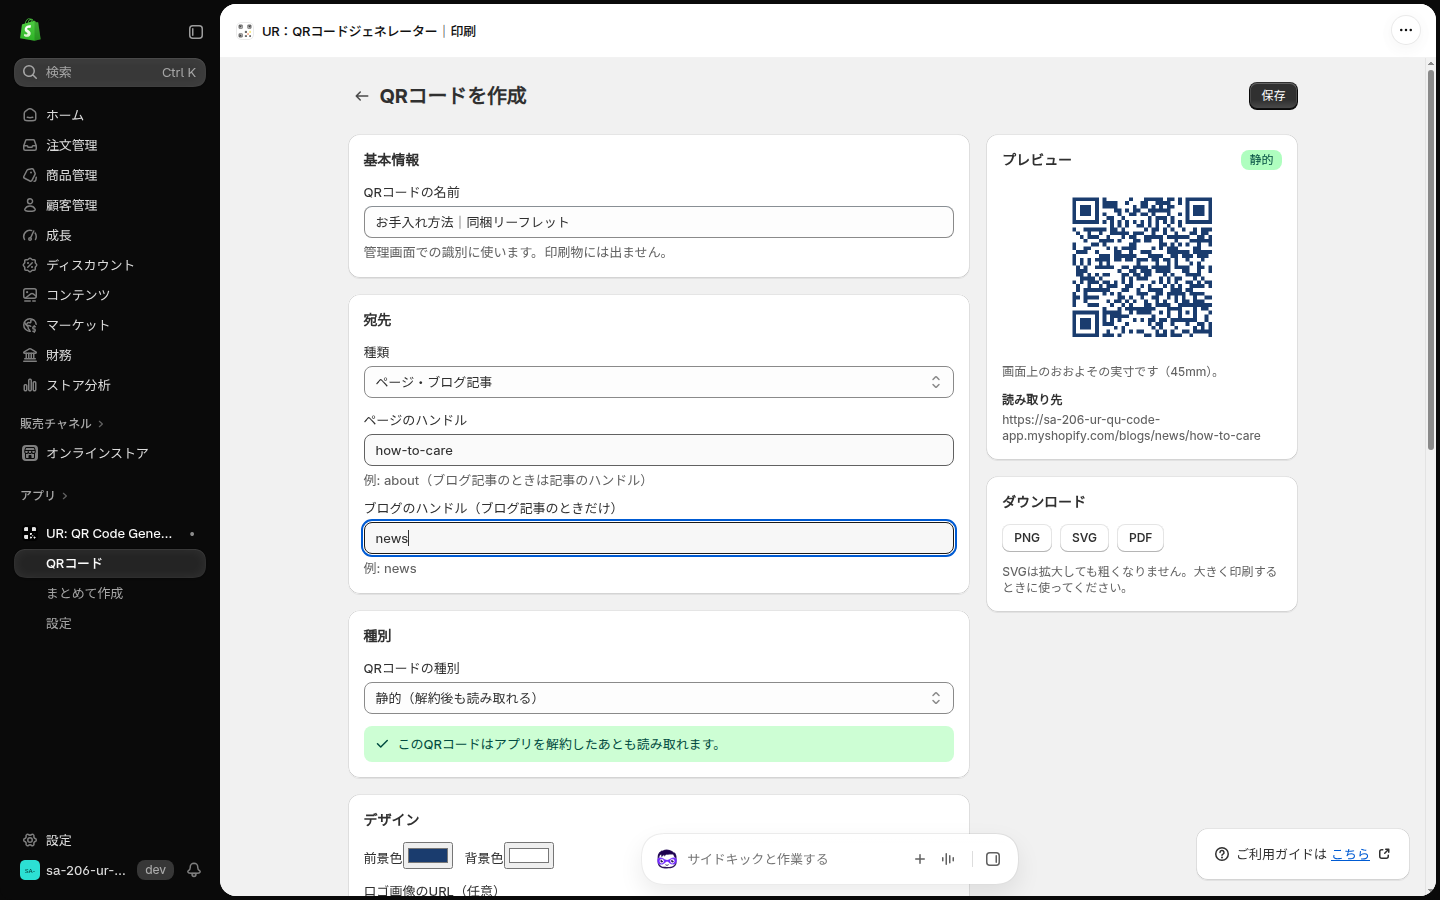Viewport: 1440px width, 900px height.
Task: Toggle the Sidekick side panel icon
Action: [993, 859]
